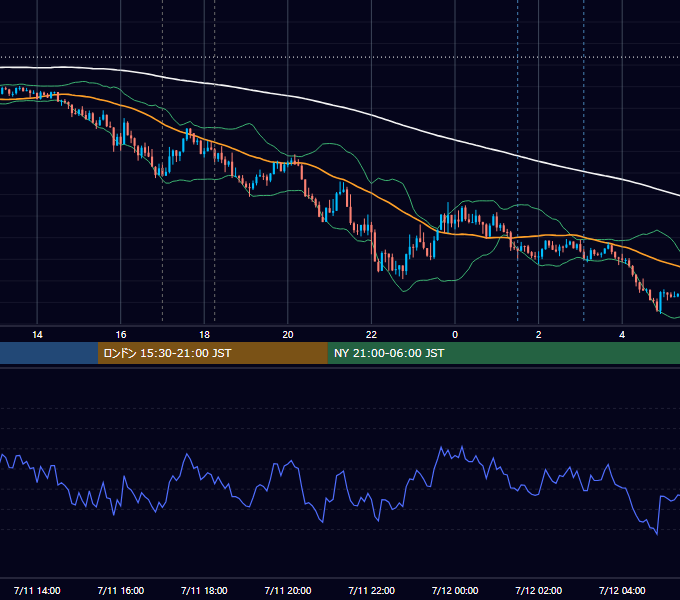This screenshot has height=600, width=680.
Task: Click hour label 0 on price chart axis
Action: pyautogui.click(x=455, y=335)
